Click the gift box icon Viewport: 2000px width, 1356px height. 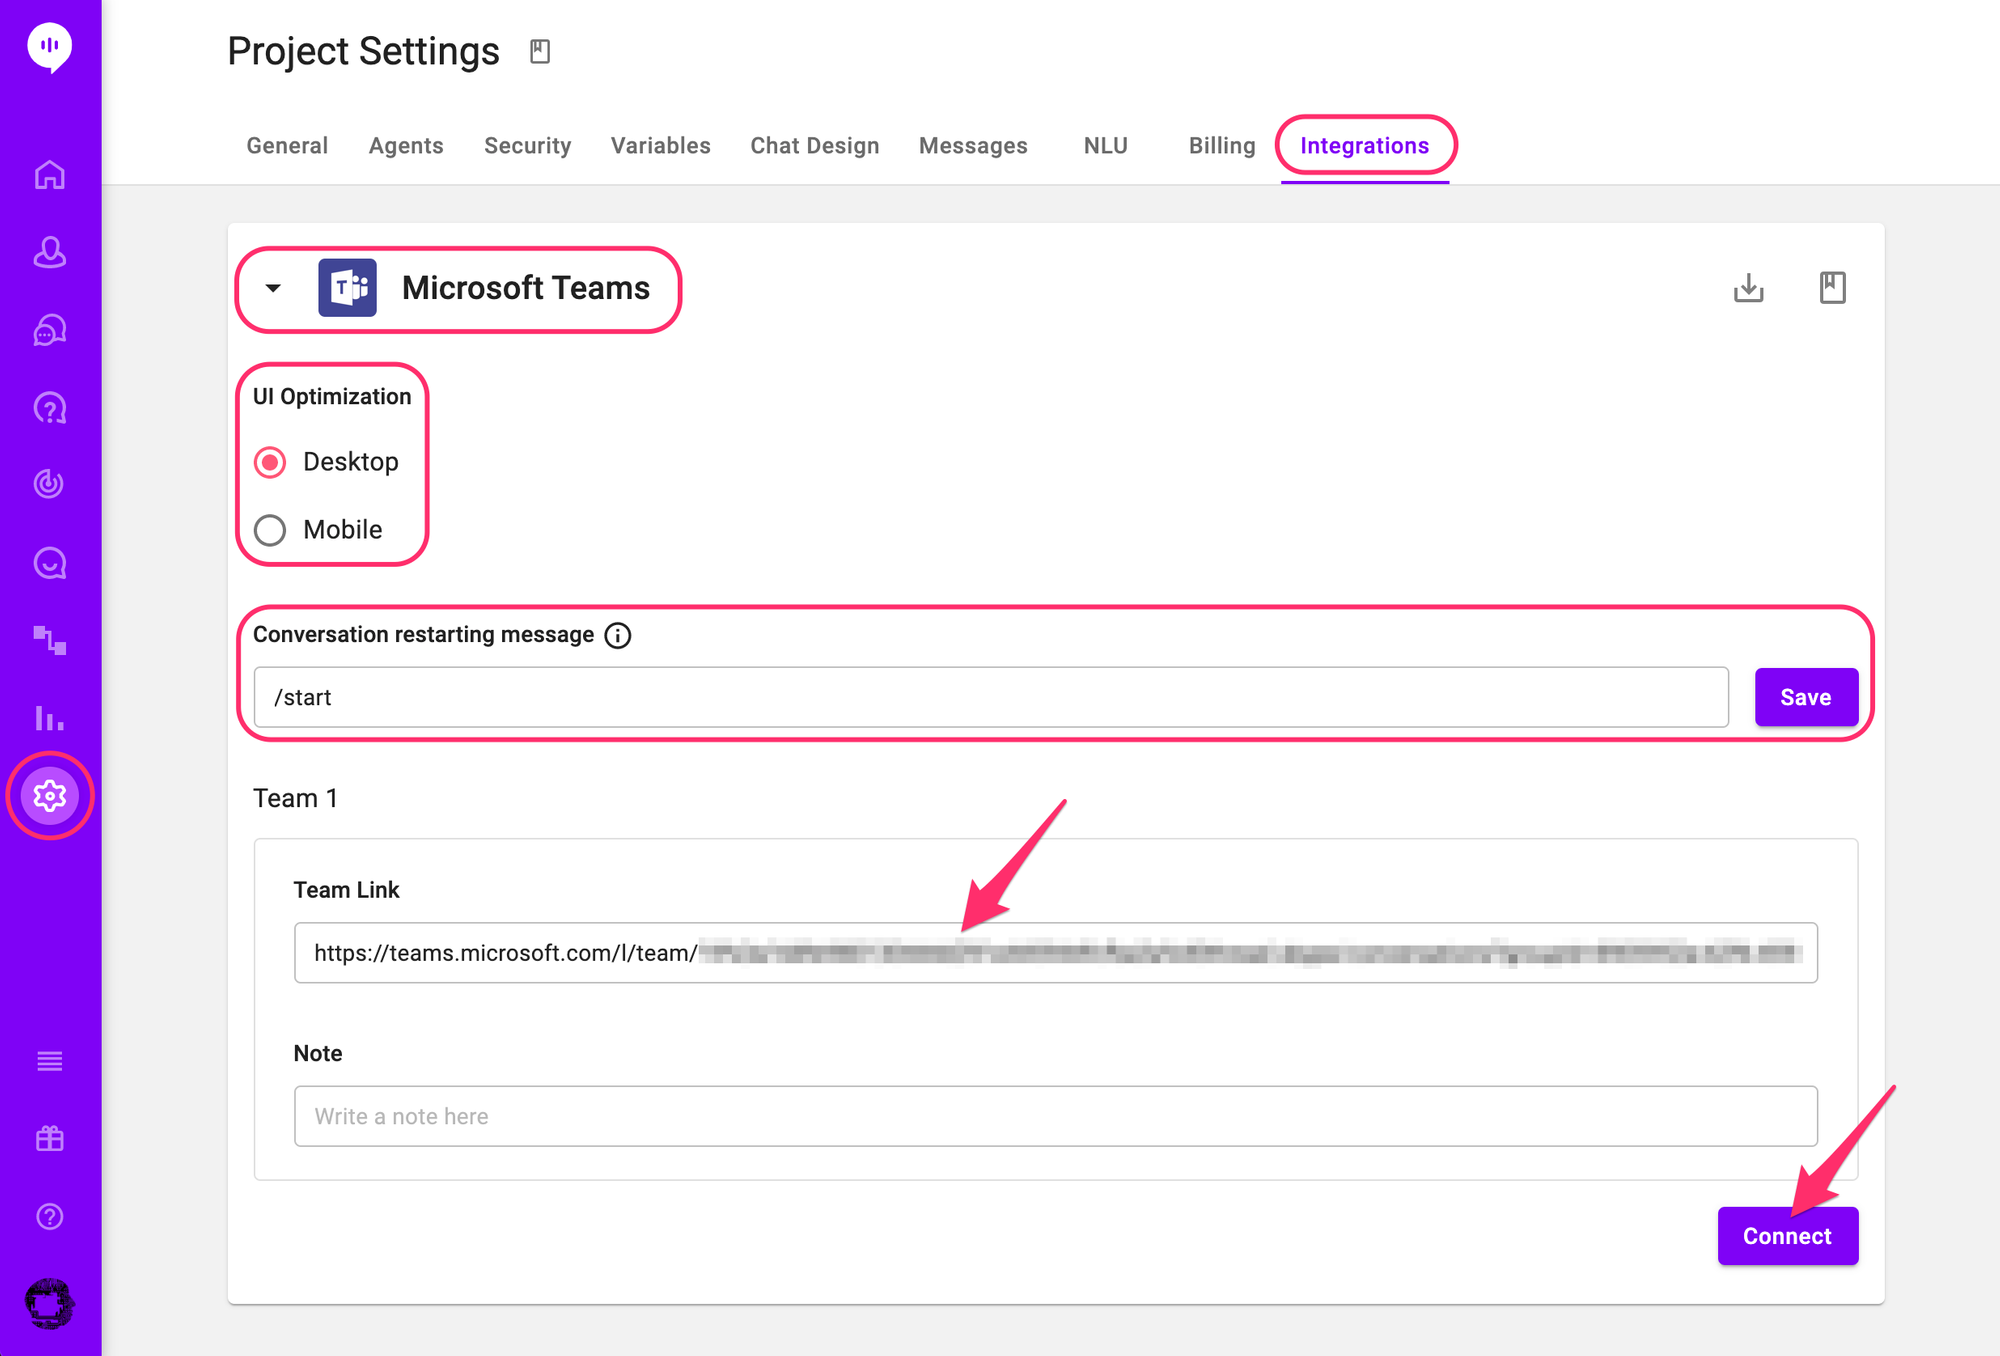point(50,1138)
